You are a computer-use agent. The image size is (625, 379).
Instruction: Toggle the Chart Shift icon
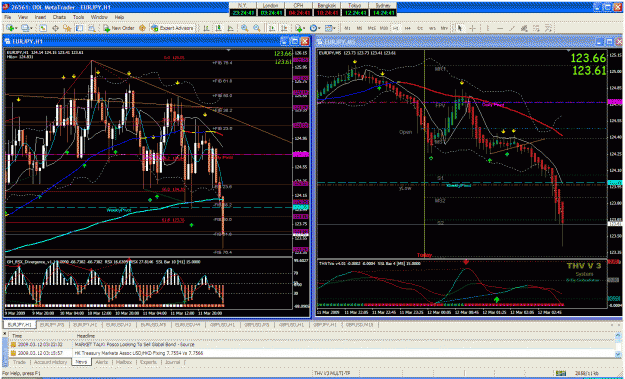point(284,28)
